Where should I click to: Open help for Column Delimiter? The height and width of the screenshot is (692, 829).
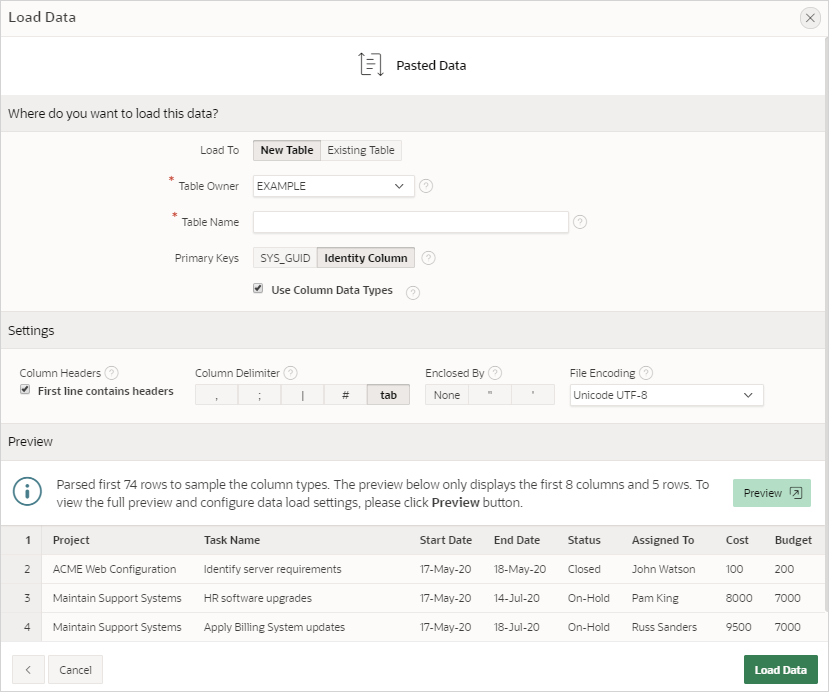290,373
